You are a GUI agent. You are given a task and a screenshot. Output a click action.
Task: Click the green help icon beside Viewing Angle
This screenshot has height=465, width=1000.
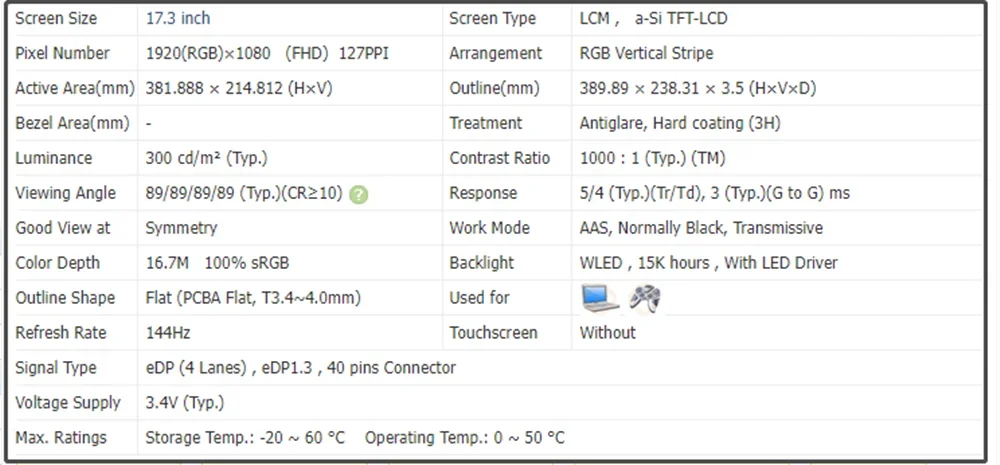(359, 194)
